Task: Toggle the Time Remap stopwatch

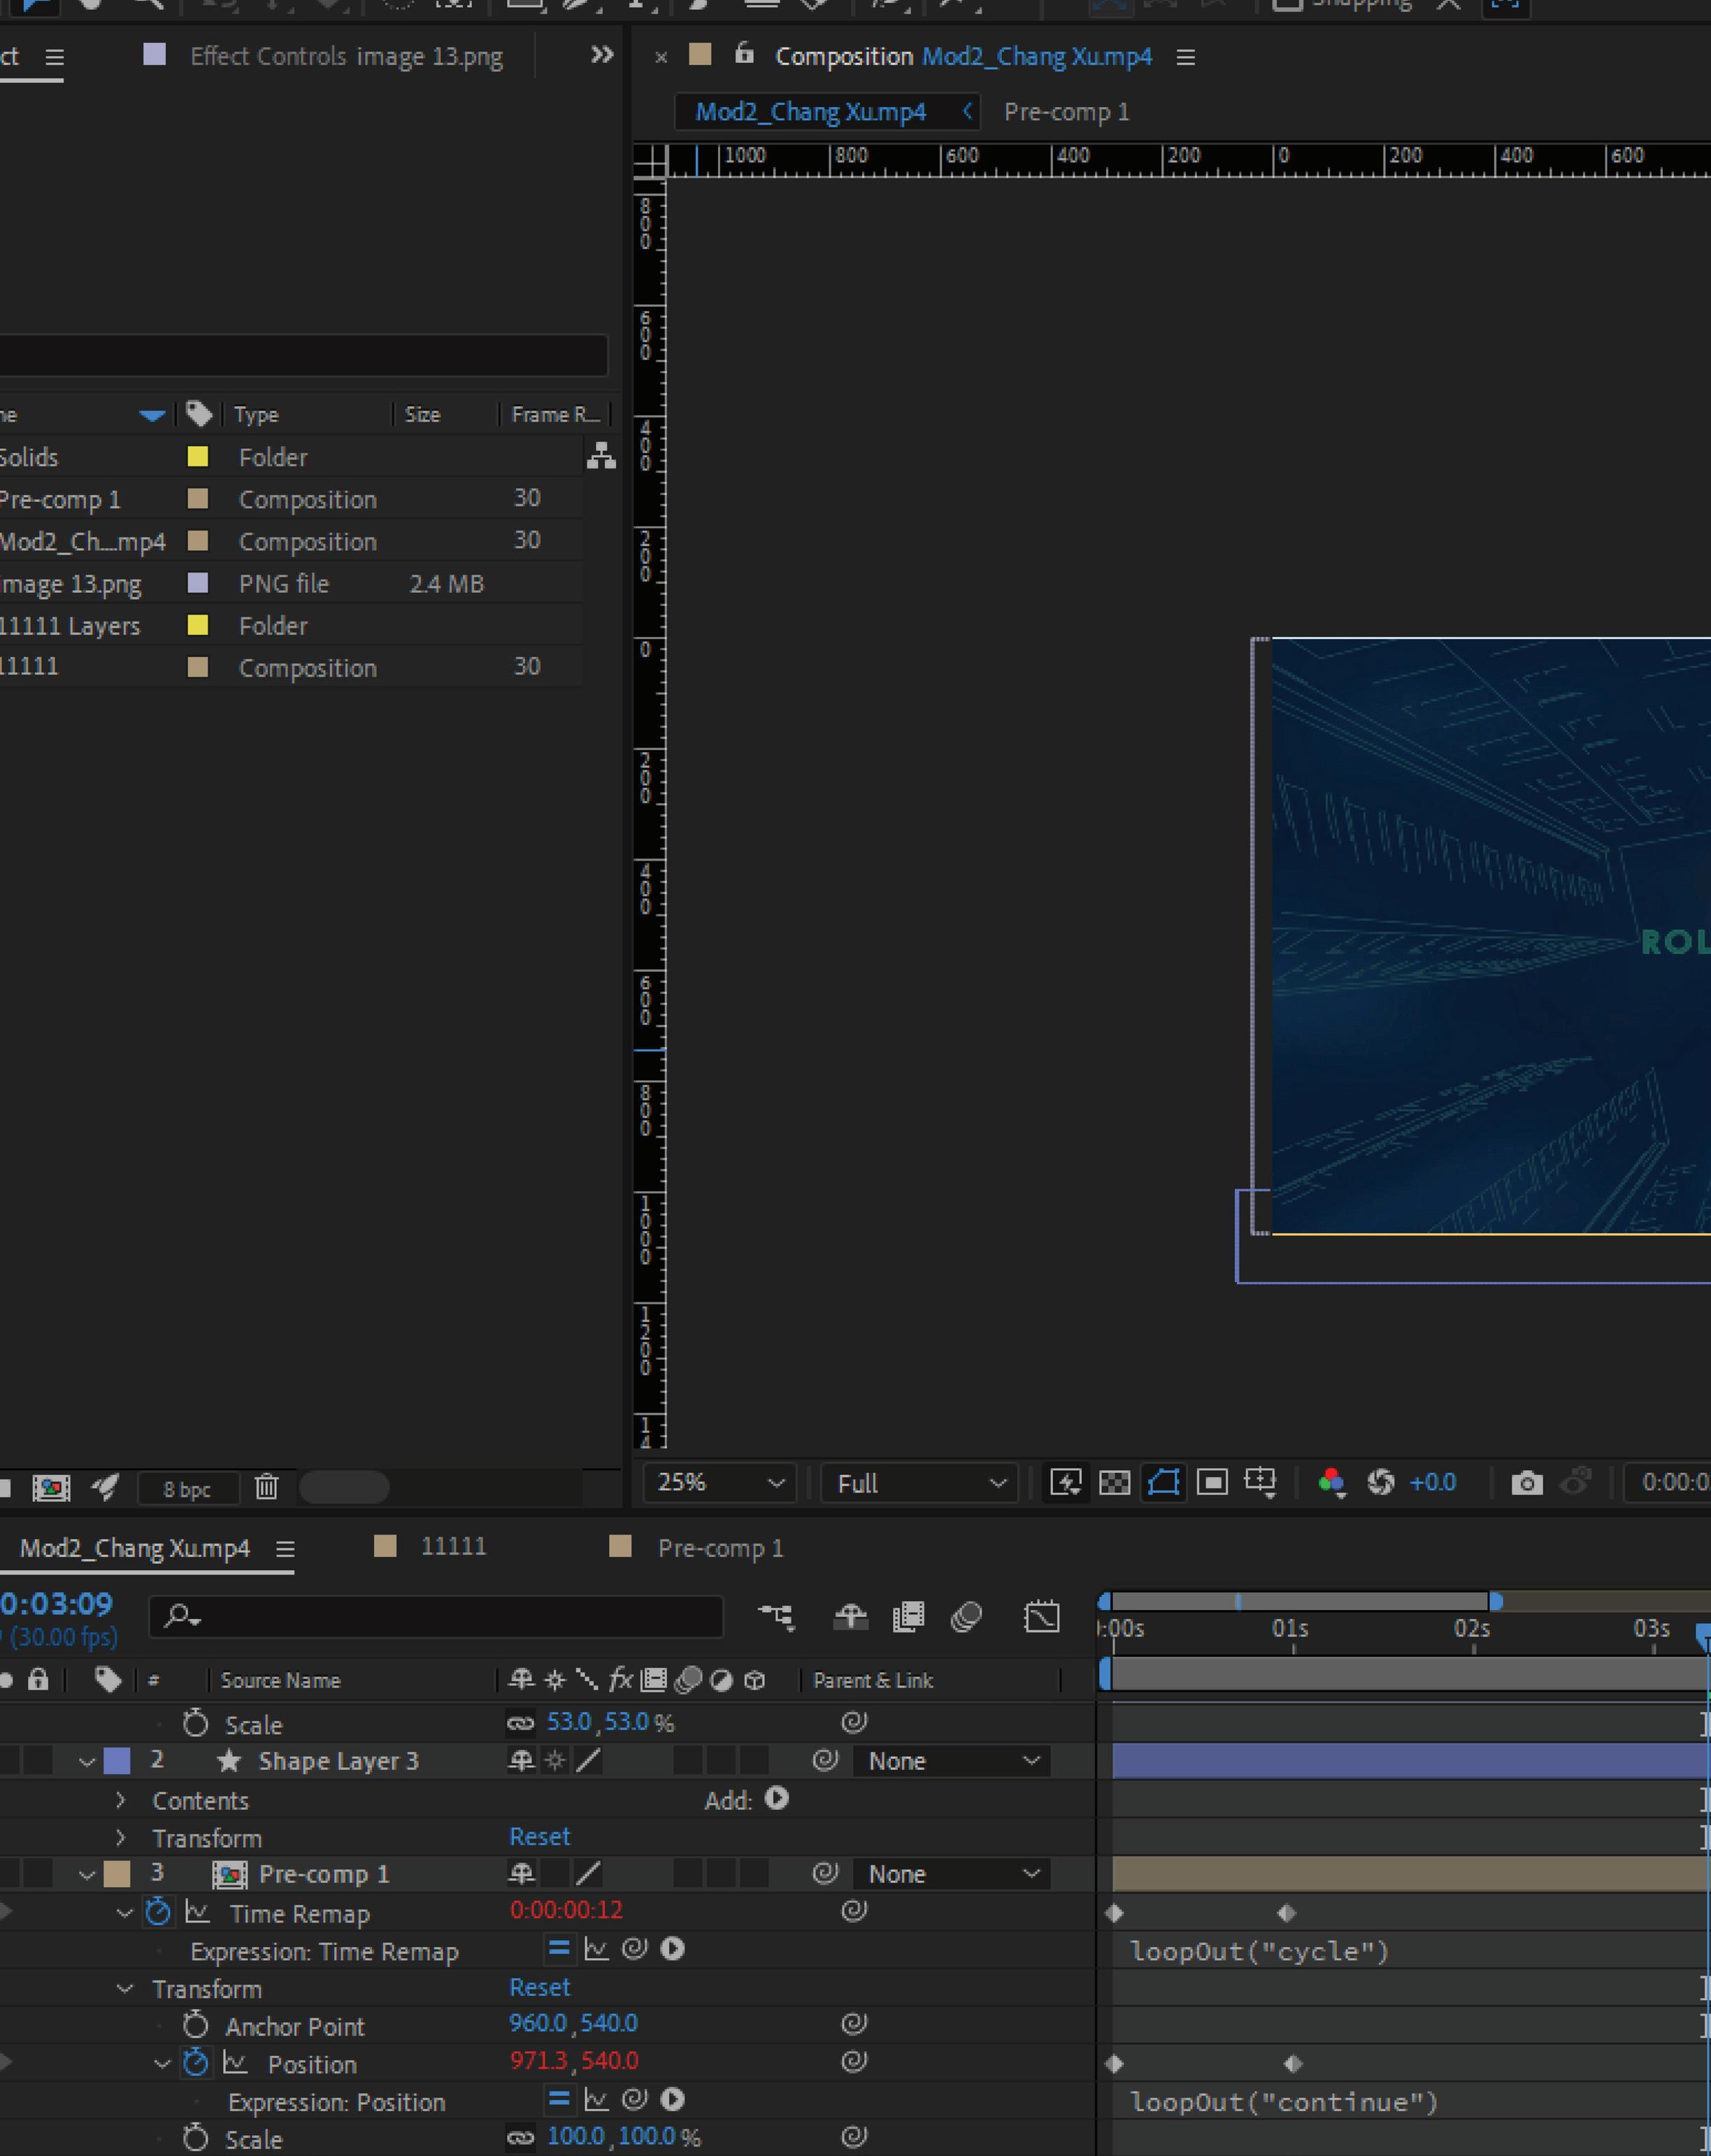Action: coord(158,1912)
